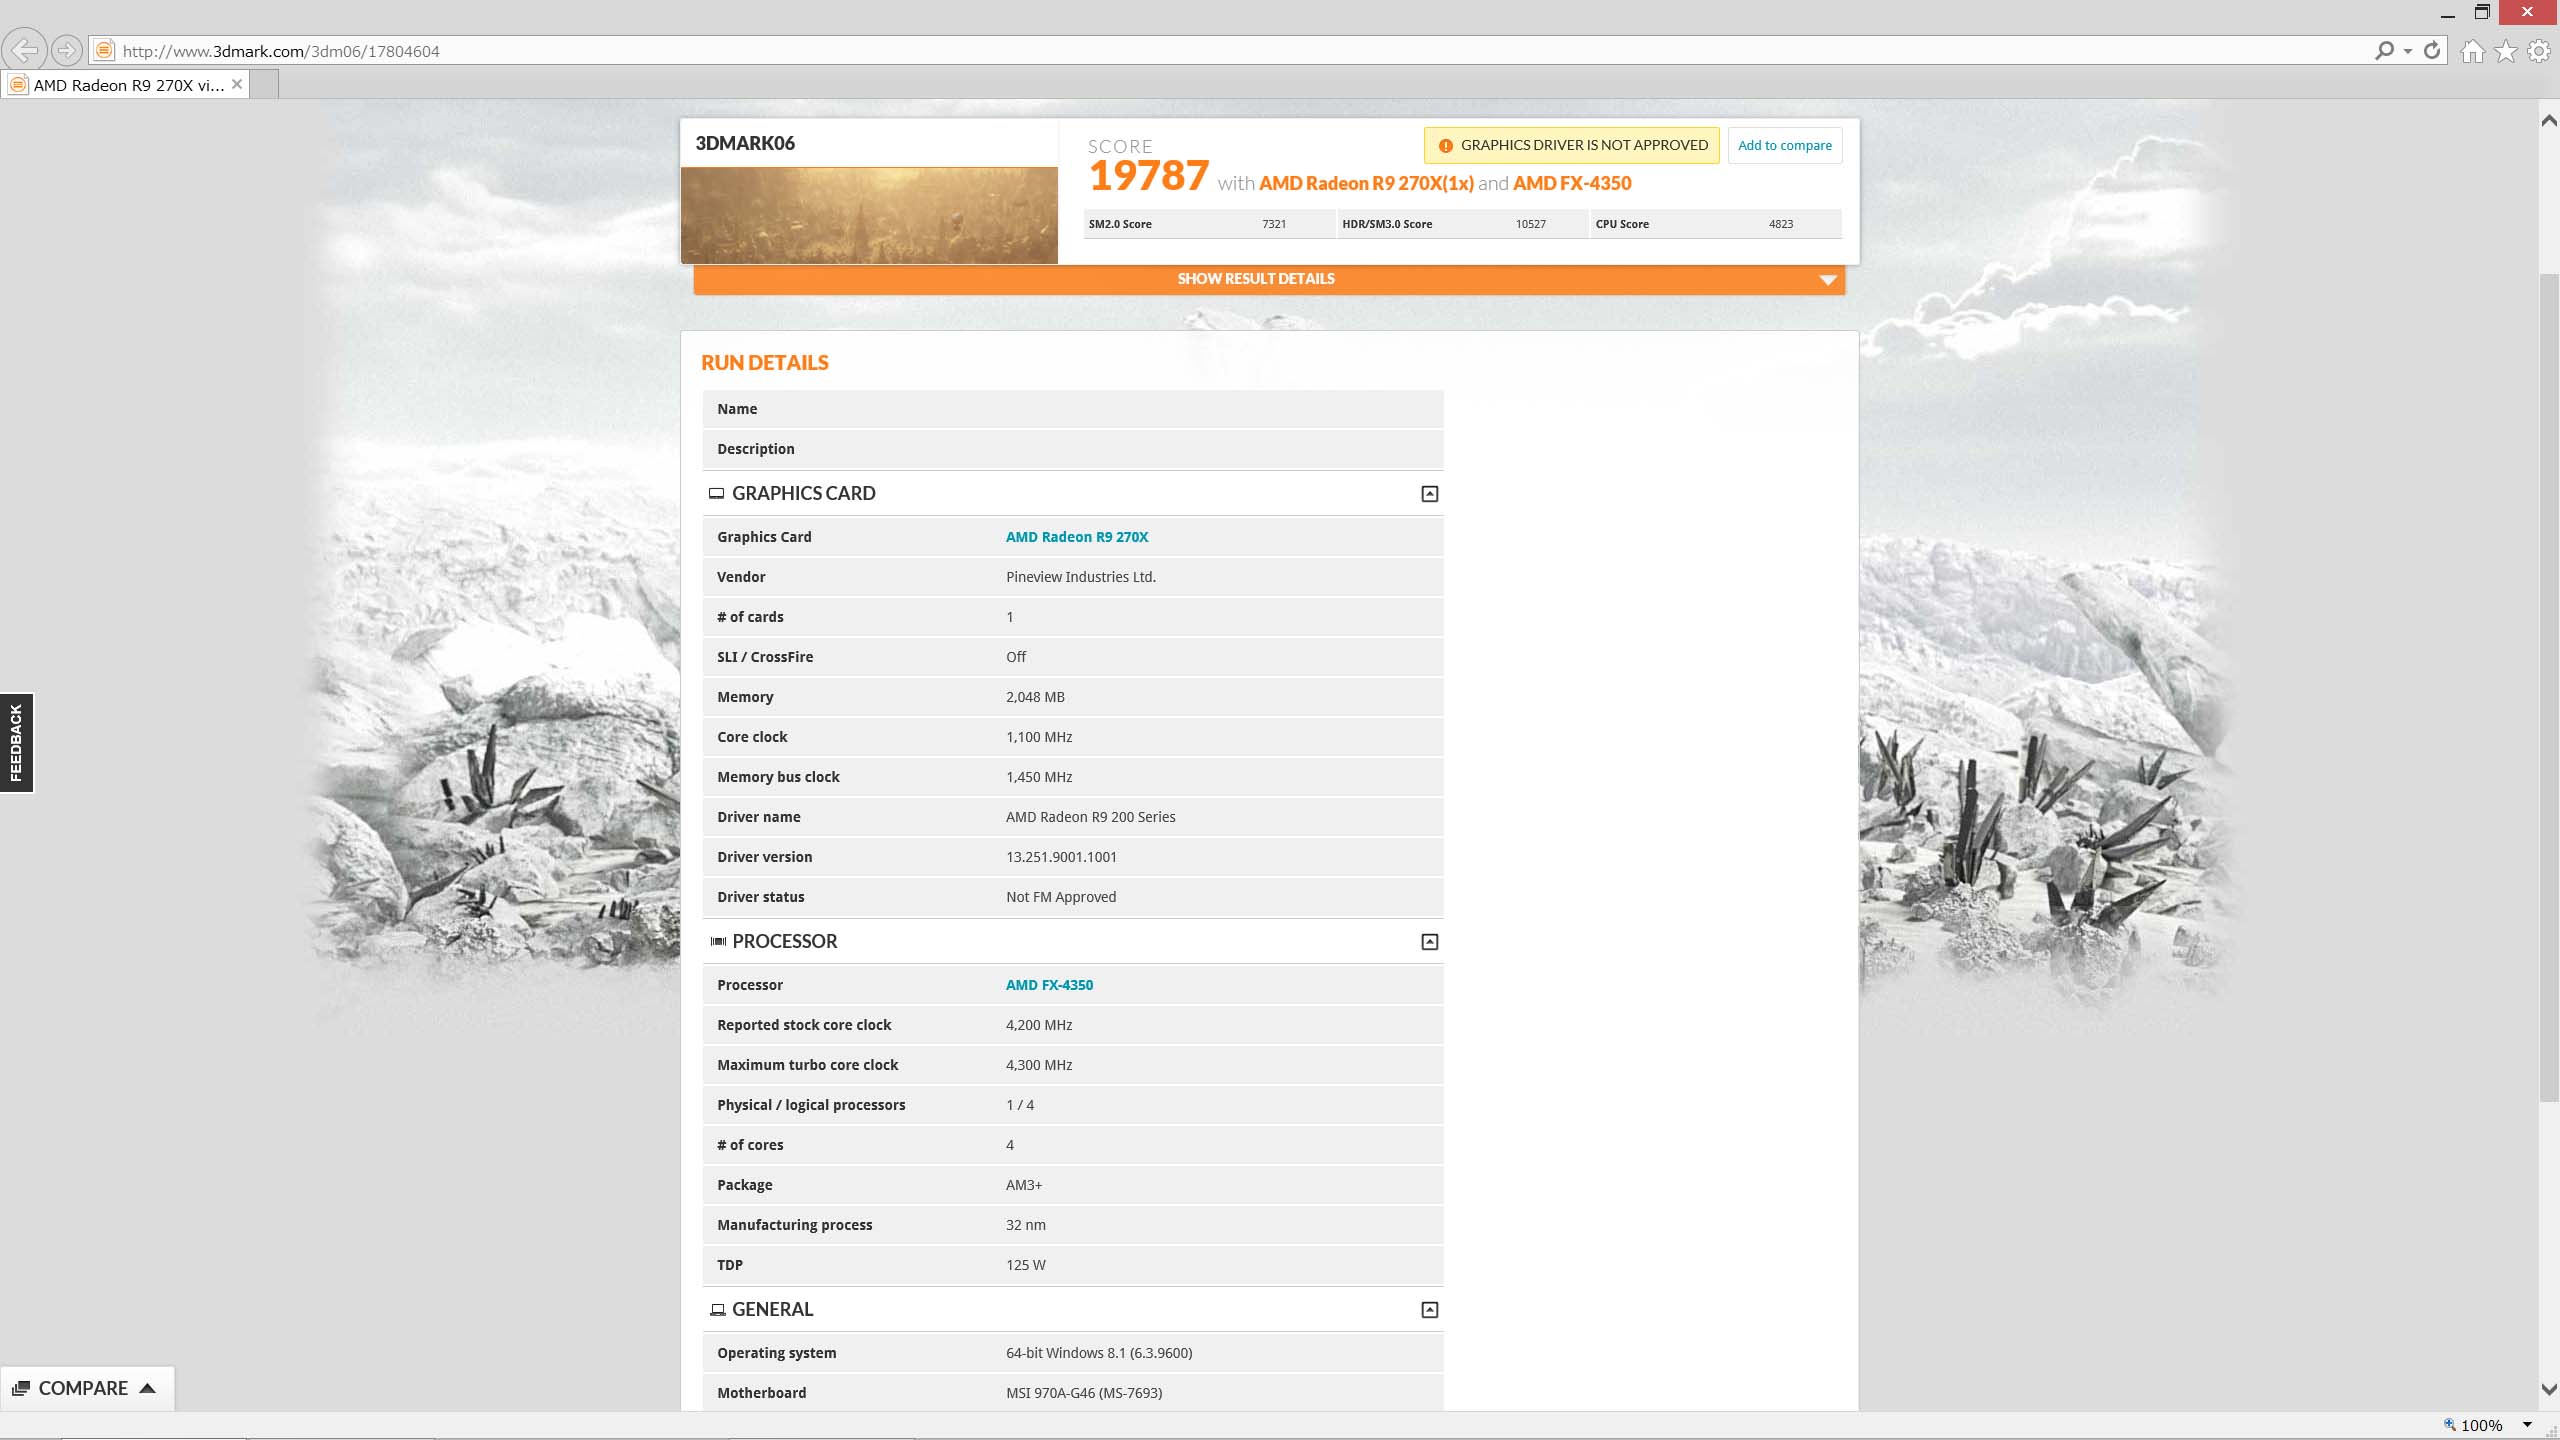Open the address bar autocomplete dropdown arrow

click(x=2408, y=51)
